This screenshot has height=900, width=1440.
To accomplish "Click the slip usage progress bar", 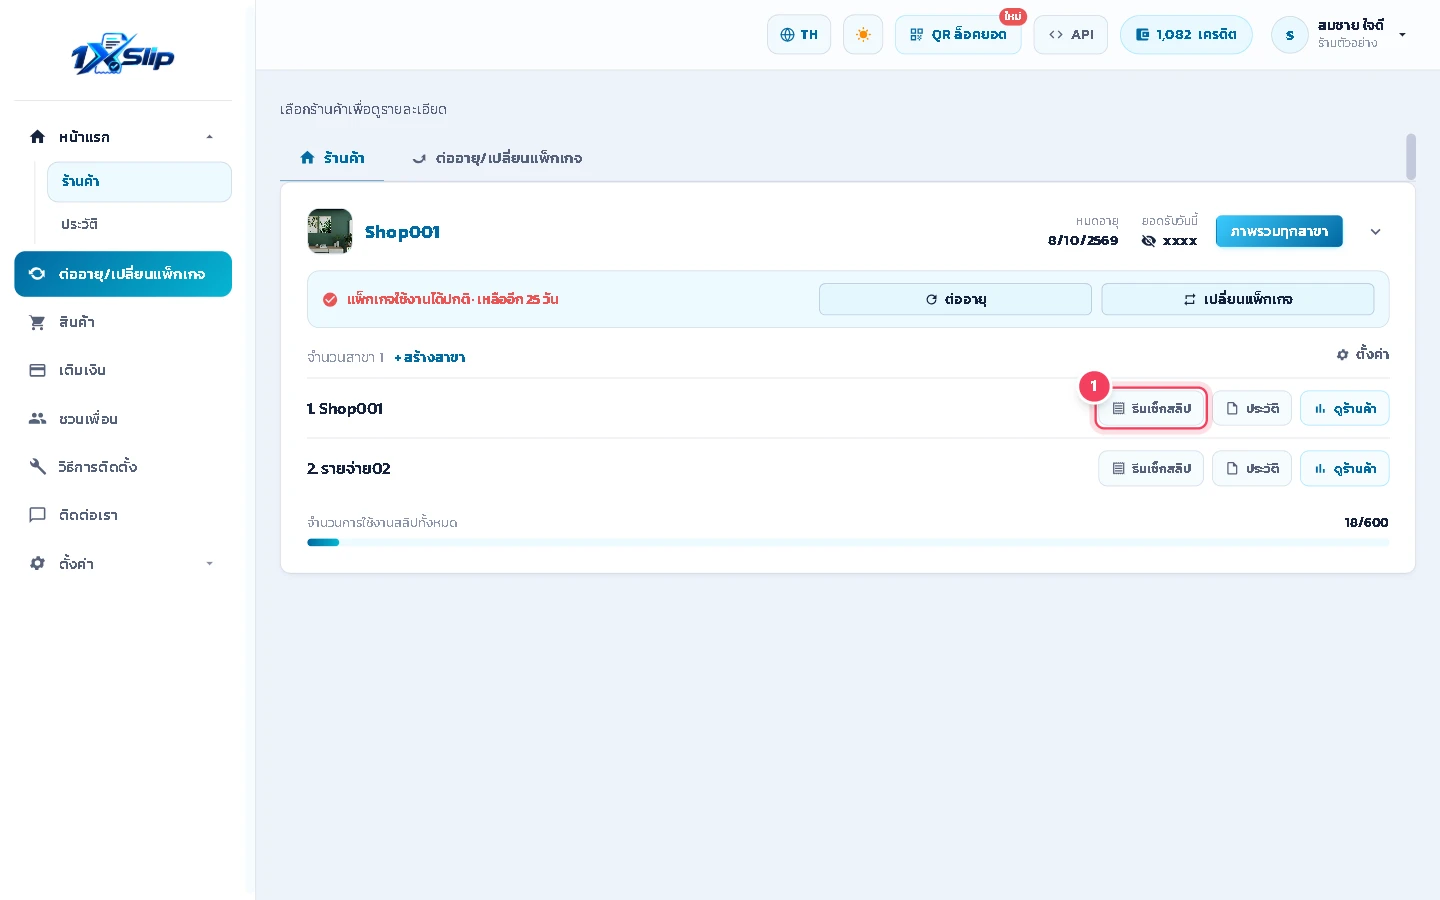I will click(848, 543).
